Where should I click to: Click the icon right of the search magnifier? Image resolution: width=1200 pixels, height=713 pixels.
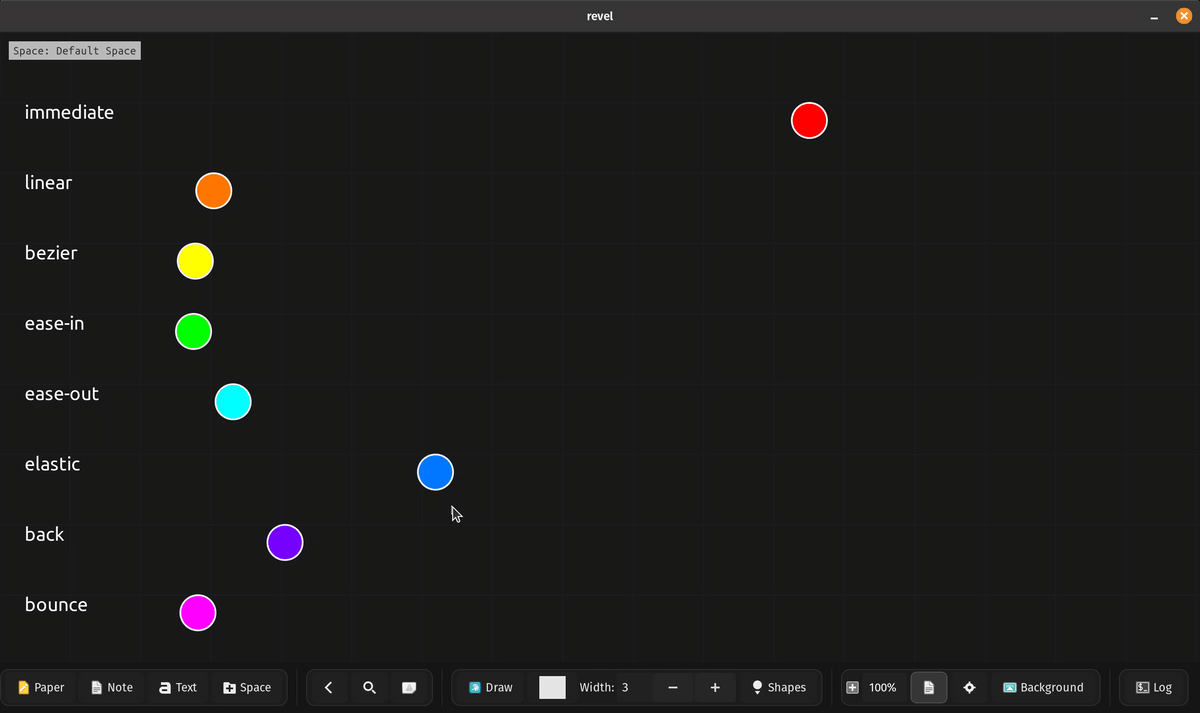(x=409, y=687)
